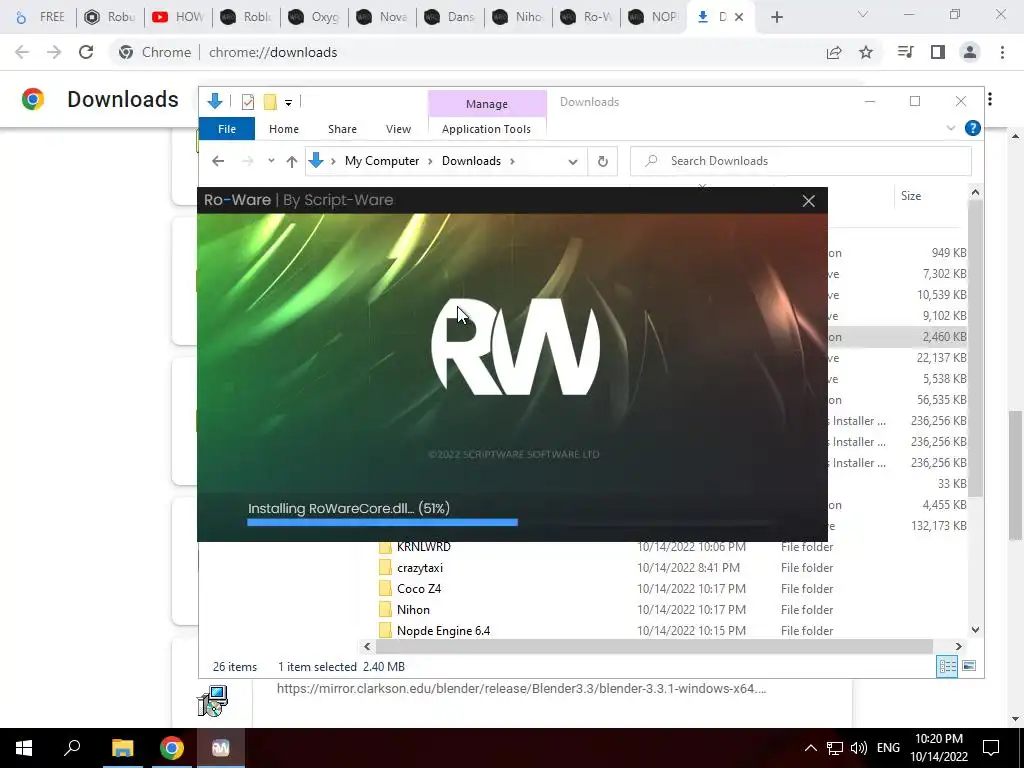The height and width of the screenshot is (768, 1024).
Task: Open Chrome profile avatar
Action: 970,52
